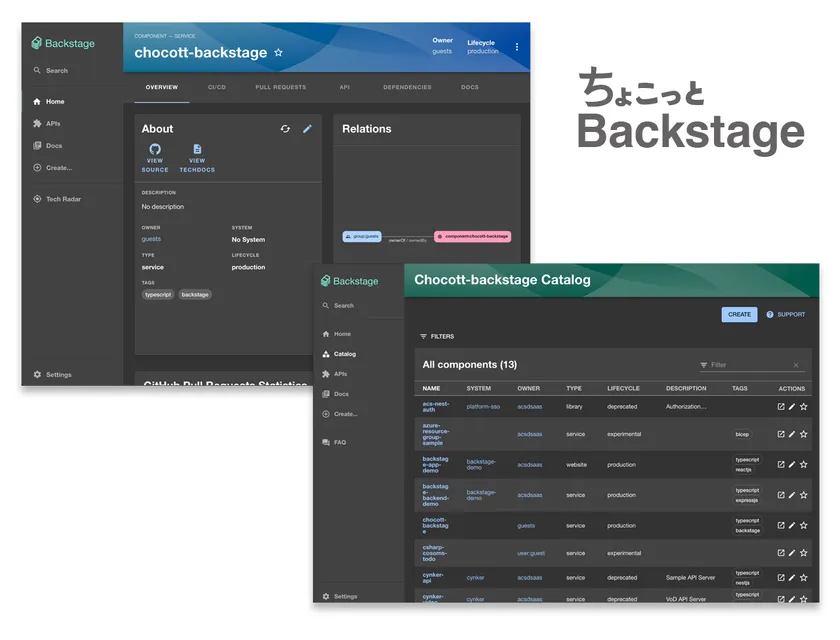840x640 pixels.
Task: Open Tech Radar in the sidebar
Action: 62,199
